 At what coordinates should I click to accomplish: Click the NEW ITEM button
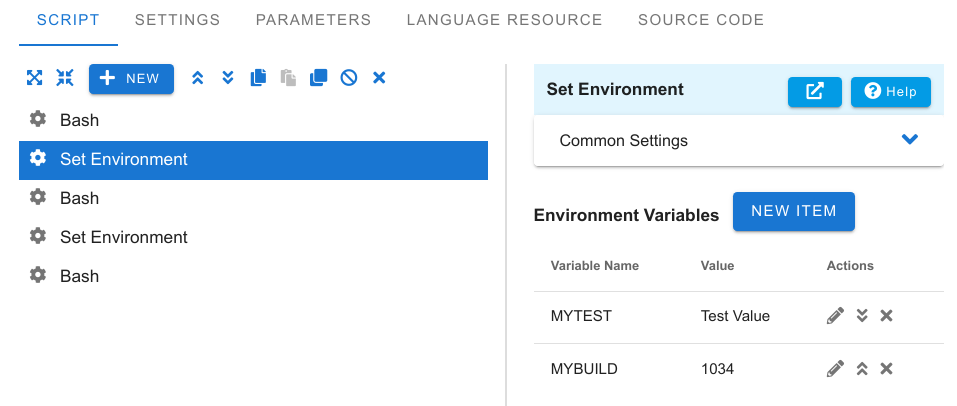point(793,211)
